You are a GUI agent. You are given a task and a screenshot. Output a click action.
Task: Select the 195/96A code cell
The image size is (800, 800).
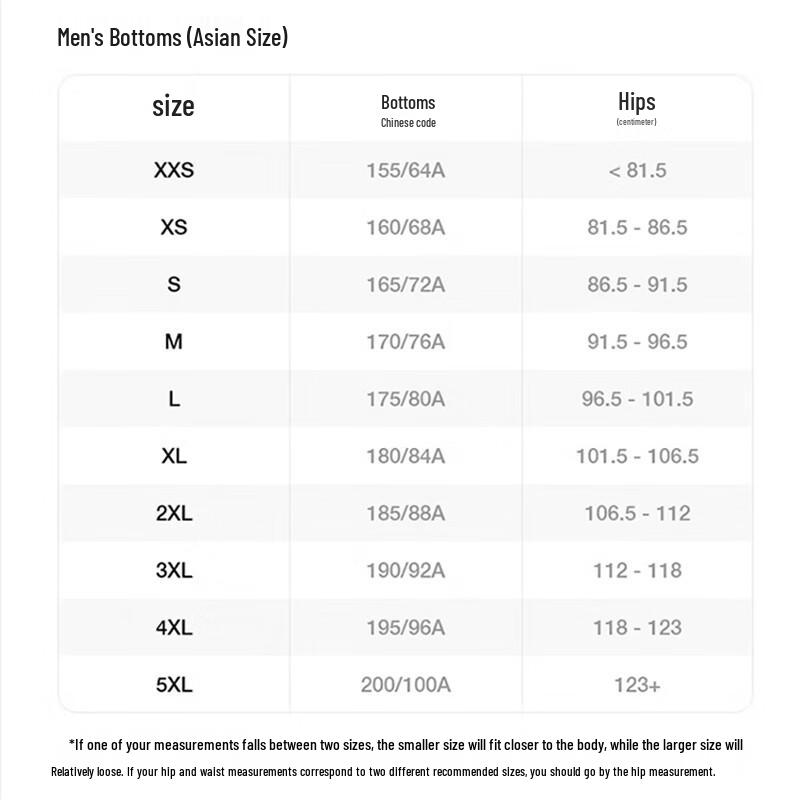pos(405,628)
